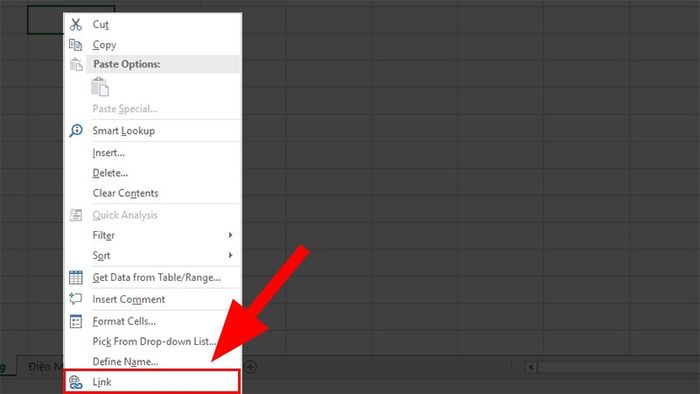Click the Smart Lookup magnifier icon

coord(76,130)
